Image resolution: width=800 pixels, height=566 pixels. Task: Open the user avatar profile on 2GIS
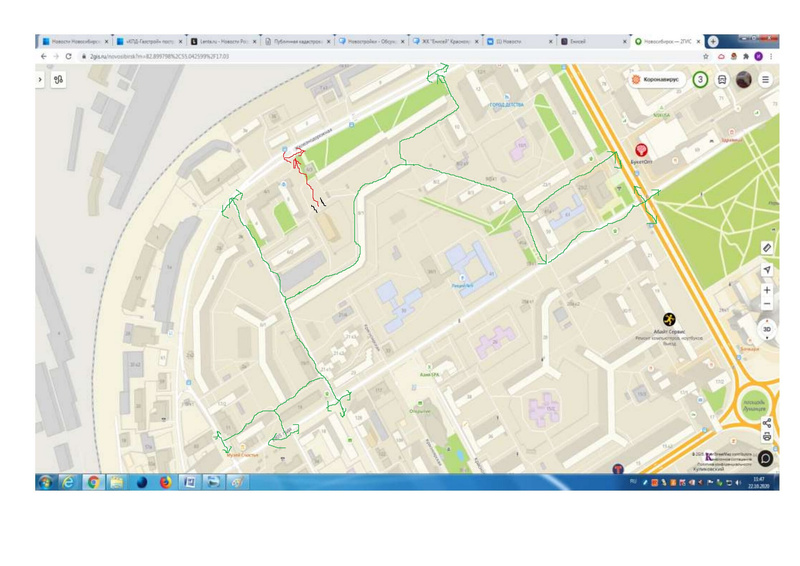click(744, 80)
